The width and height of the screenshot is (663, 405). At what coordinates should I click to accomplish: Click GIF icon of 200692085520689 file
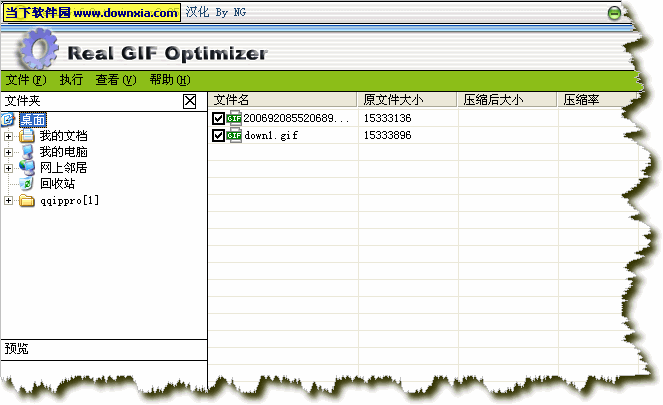[x=234, y=118]
